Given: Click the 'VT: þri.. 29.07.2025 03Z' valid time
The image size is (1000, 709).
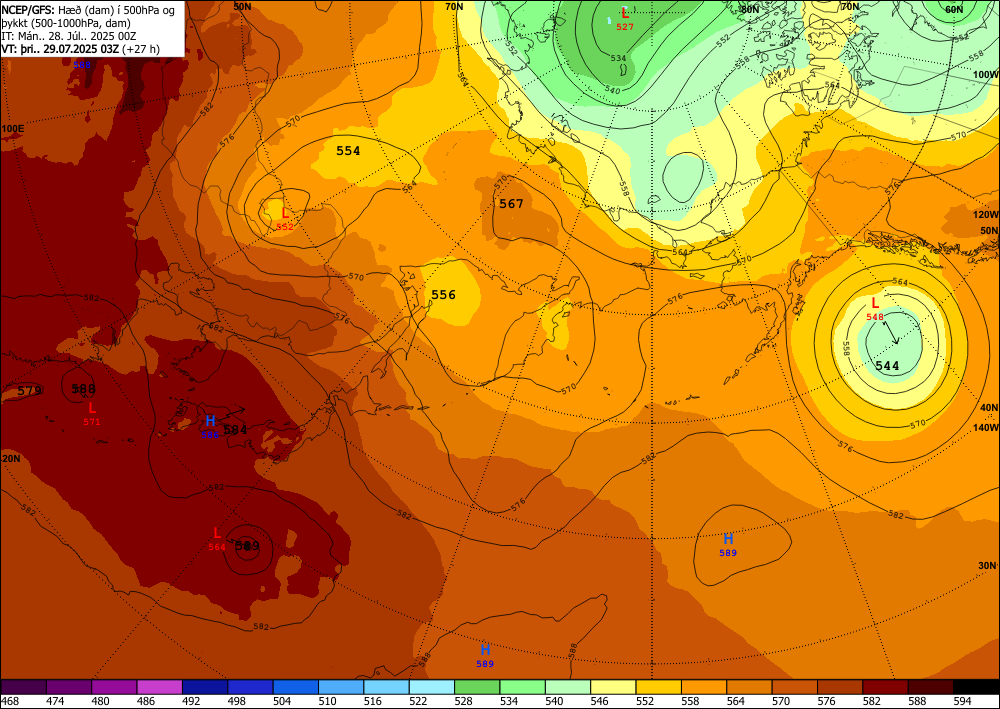Looking at the screenshot, I should (81, 48).
